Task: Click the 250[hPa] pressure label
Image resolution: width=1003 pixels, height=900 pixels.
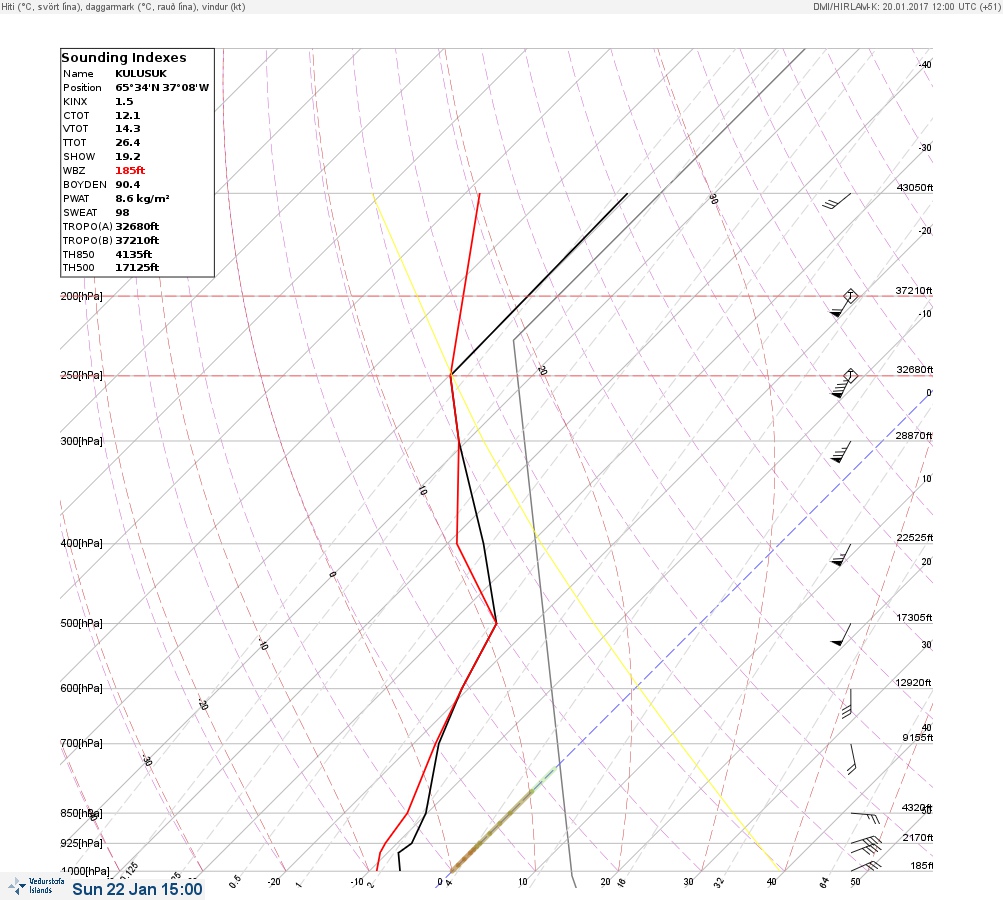Action: pos(81,375)
